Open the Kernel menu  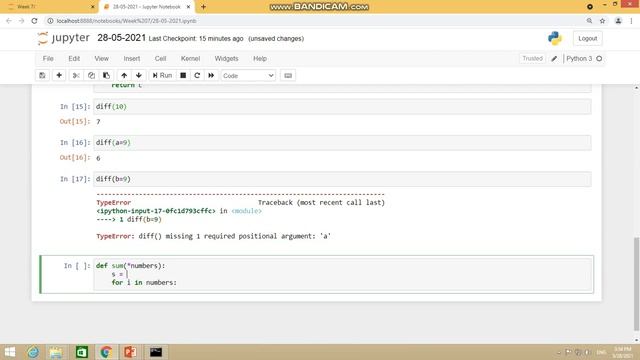pos(190,59)
